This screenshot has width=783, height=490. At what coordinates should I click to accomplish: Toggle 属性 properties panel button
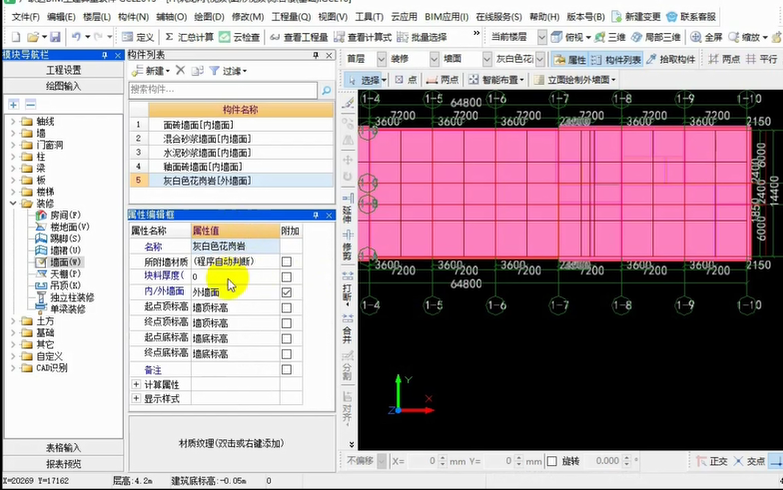click(x=570, y=59)
